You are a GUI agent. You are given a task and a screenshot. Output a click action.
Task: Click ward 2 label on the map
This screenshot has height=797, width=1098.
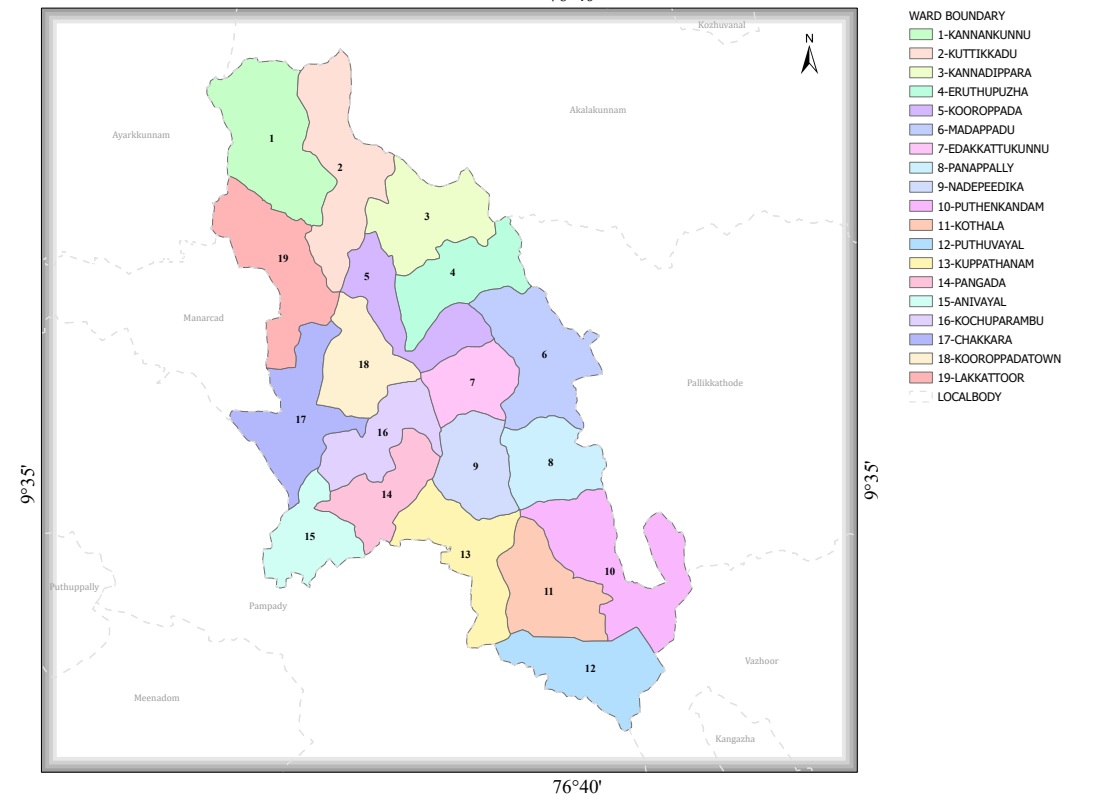coord(340,167)
